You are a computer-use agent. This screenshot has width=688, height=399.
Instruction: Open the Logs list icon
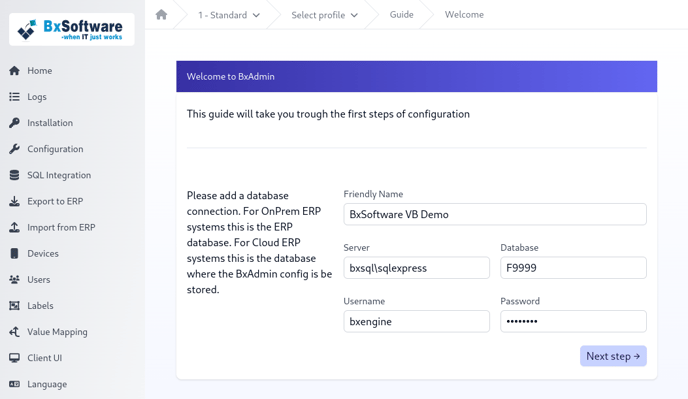coord(14,97)
